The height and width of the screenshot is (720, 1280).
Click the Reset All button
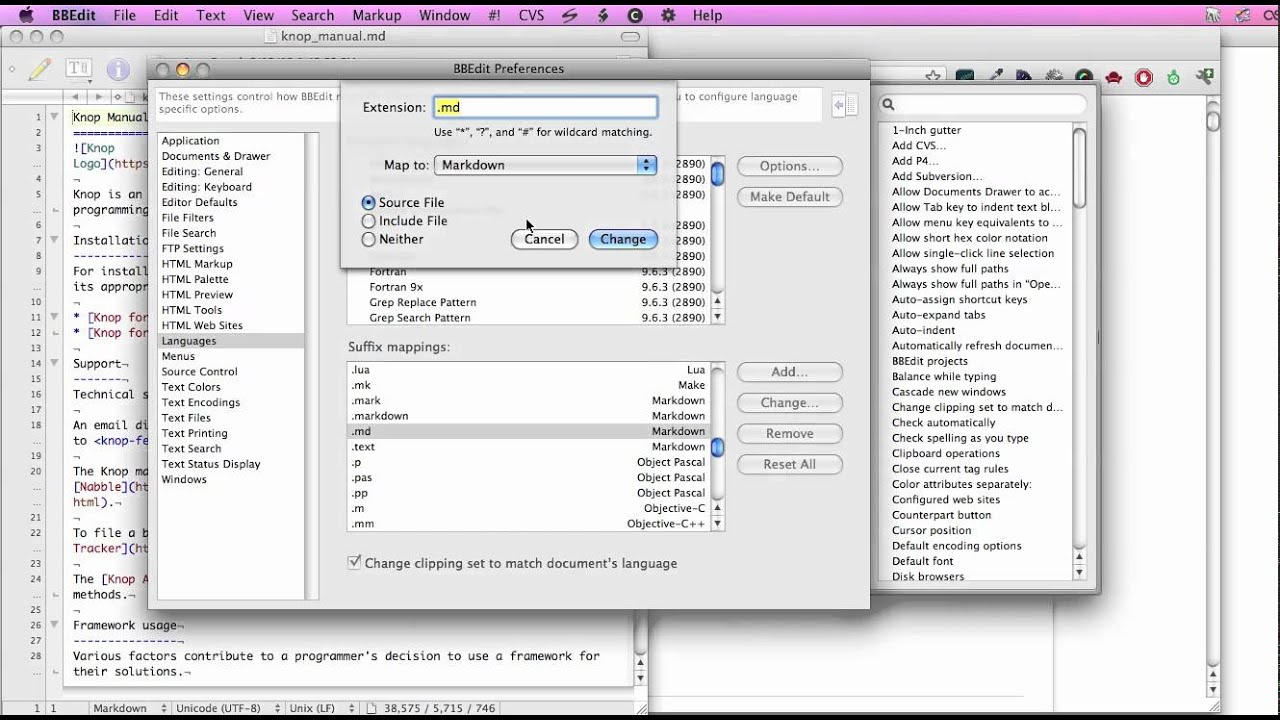(x=790, y=464)
